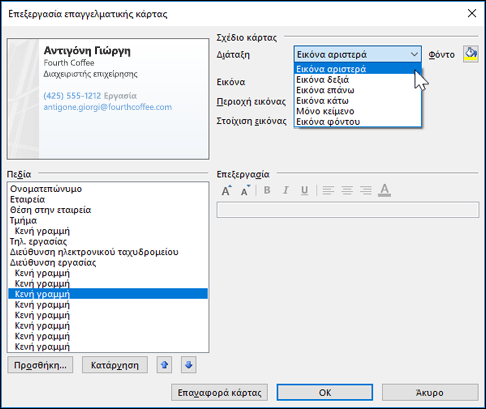
Task: Click the decrease font size icon
Action: pyautogui.click(x=245, y=190)
